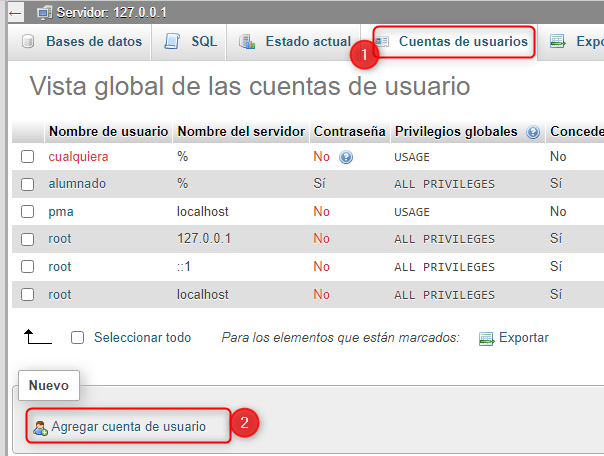Click the SQL tab icon

tap(172, 43)
